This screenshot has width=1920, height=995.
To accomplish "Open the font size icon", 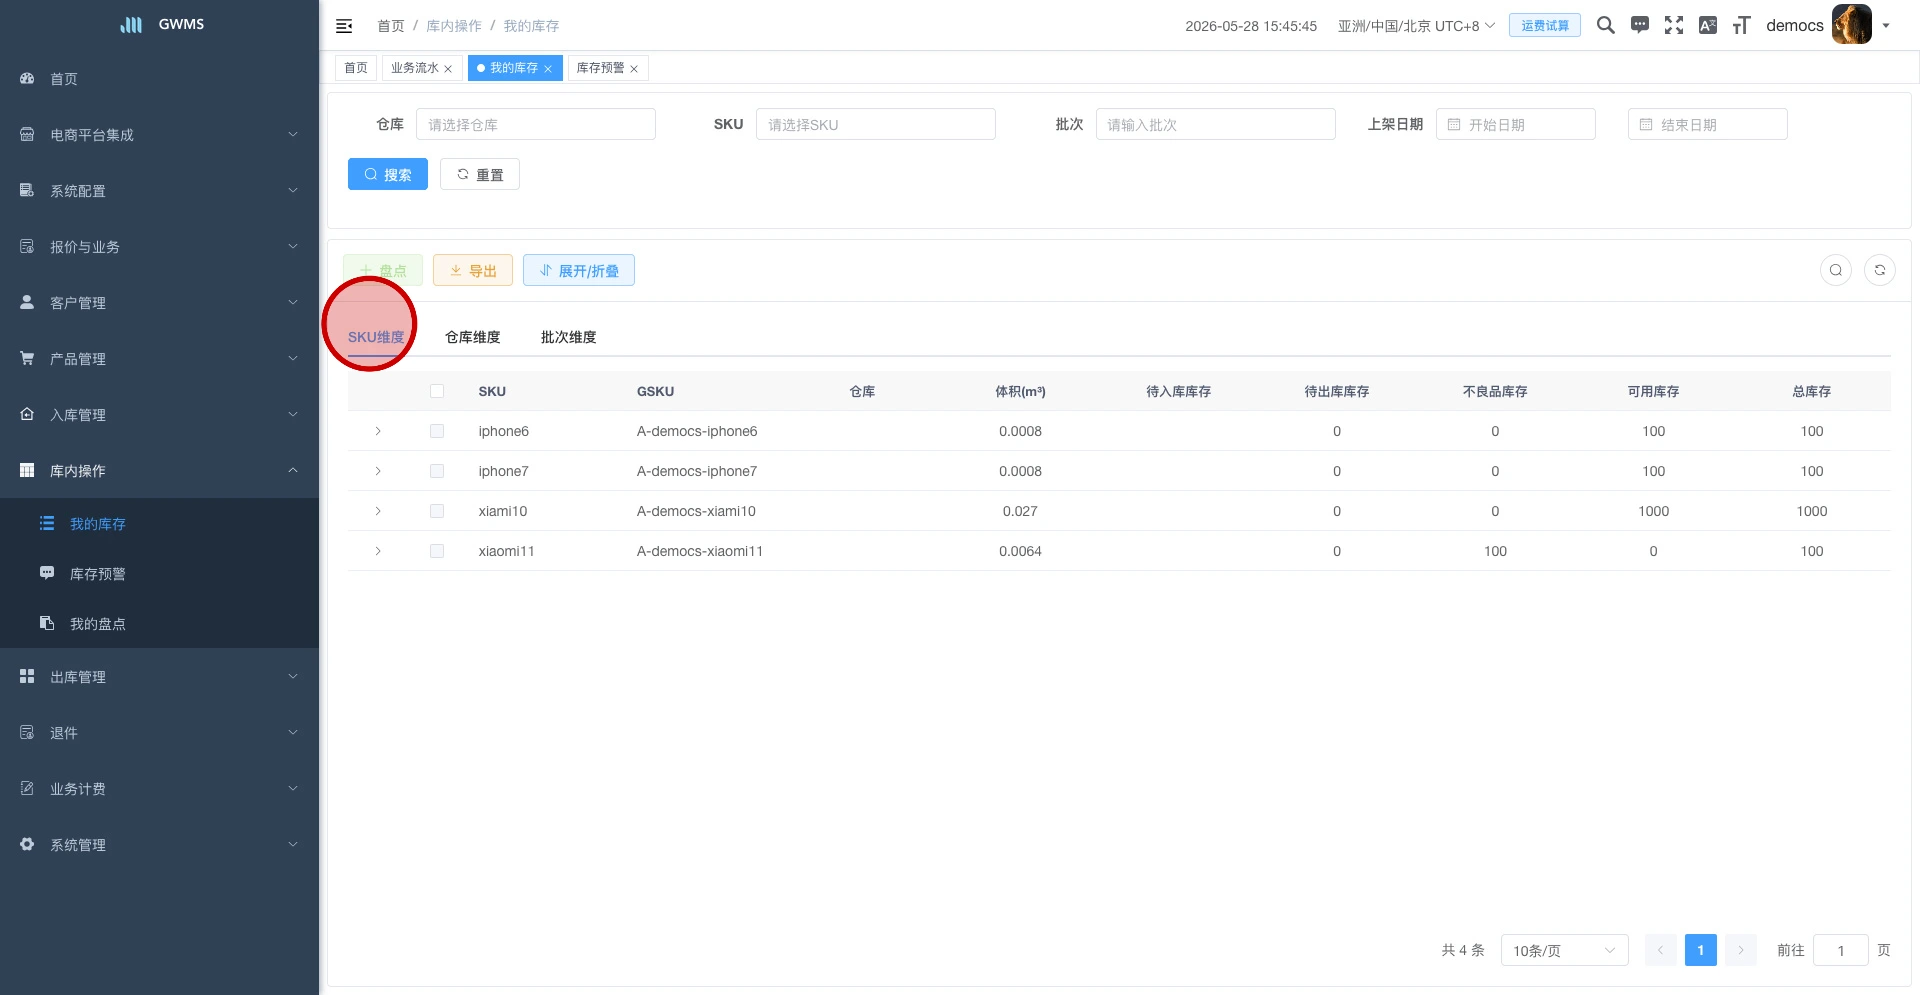I will (x=1742, y=25).
